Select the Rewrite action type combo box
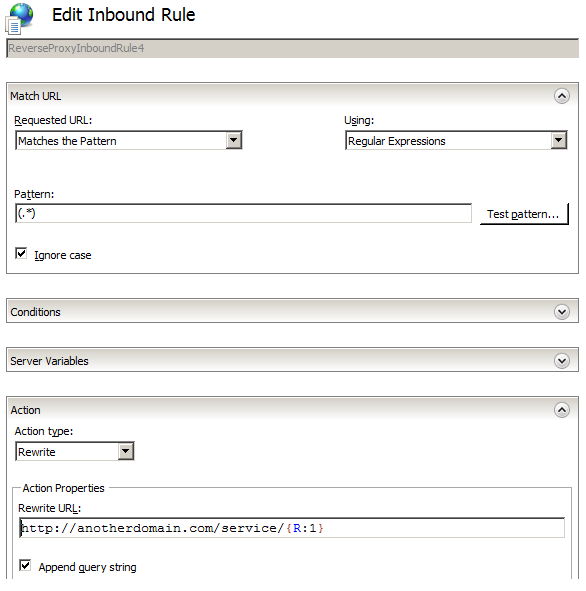586x591 pixels. 75,451
